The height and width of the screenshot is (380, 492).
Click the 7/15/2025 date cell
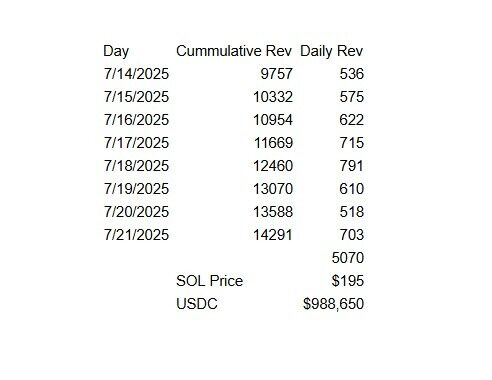[136, 97]
